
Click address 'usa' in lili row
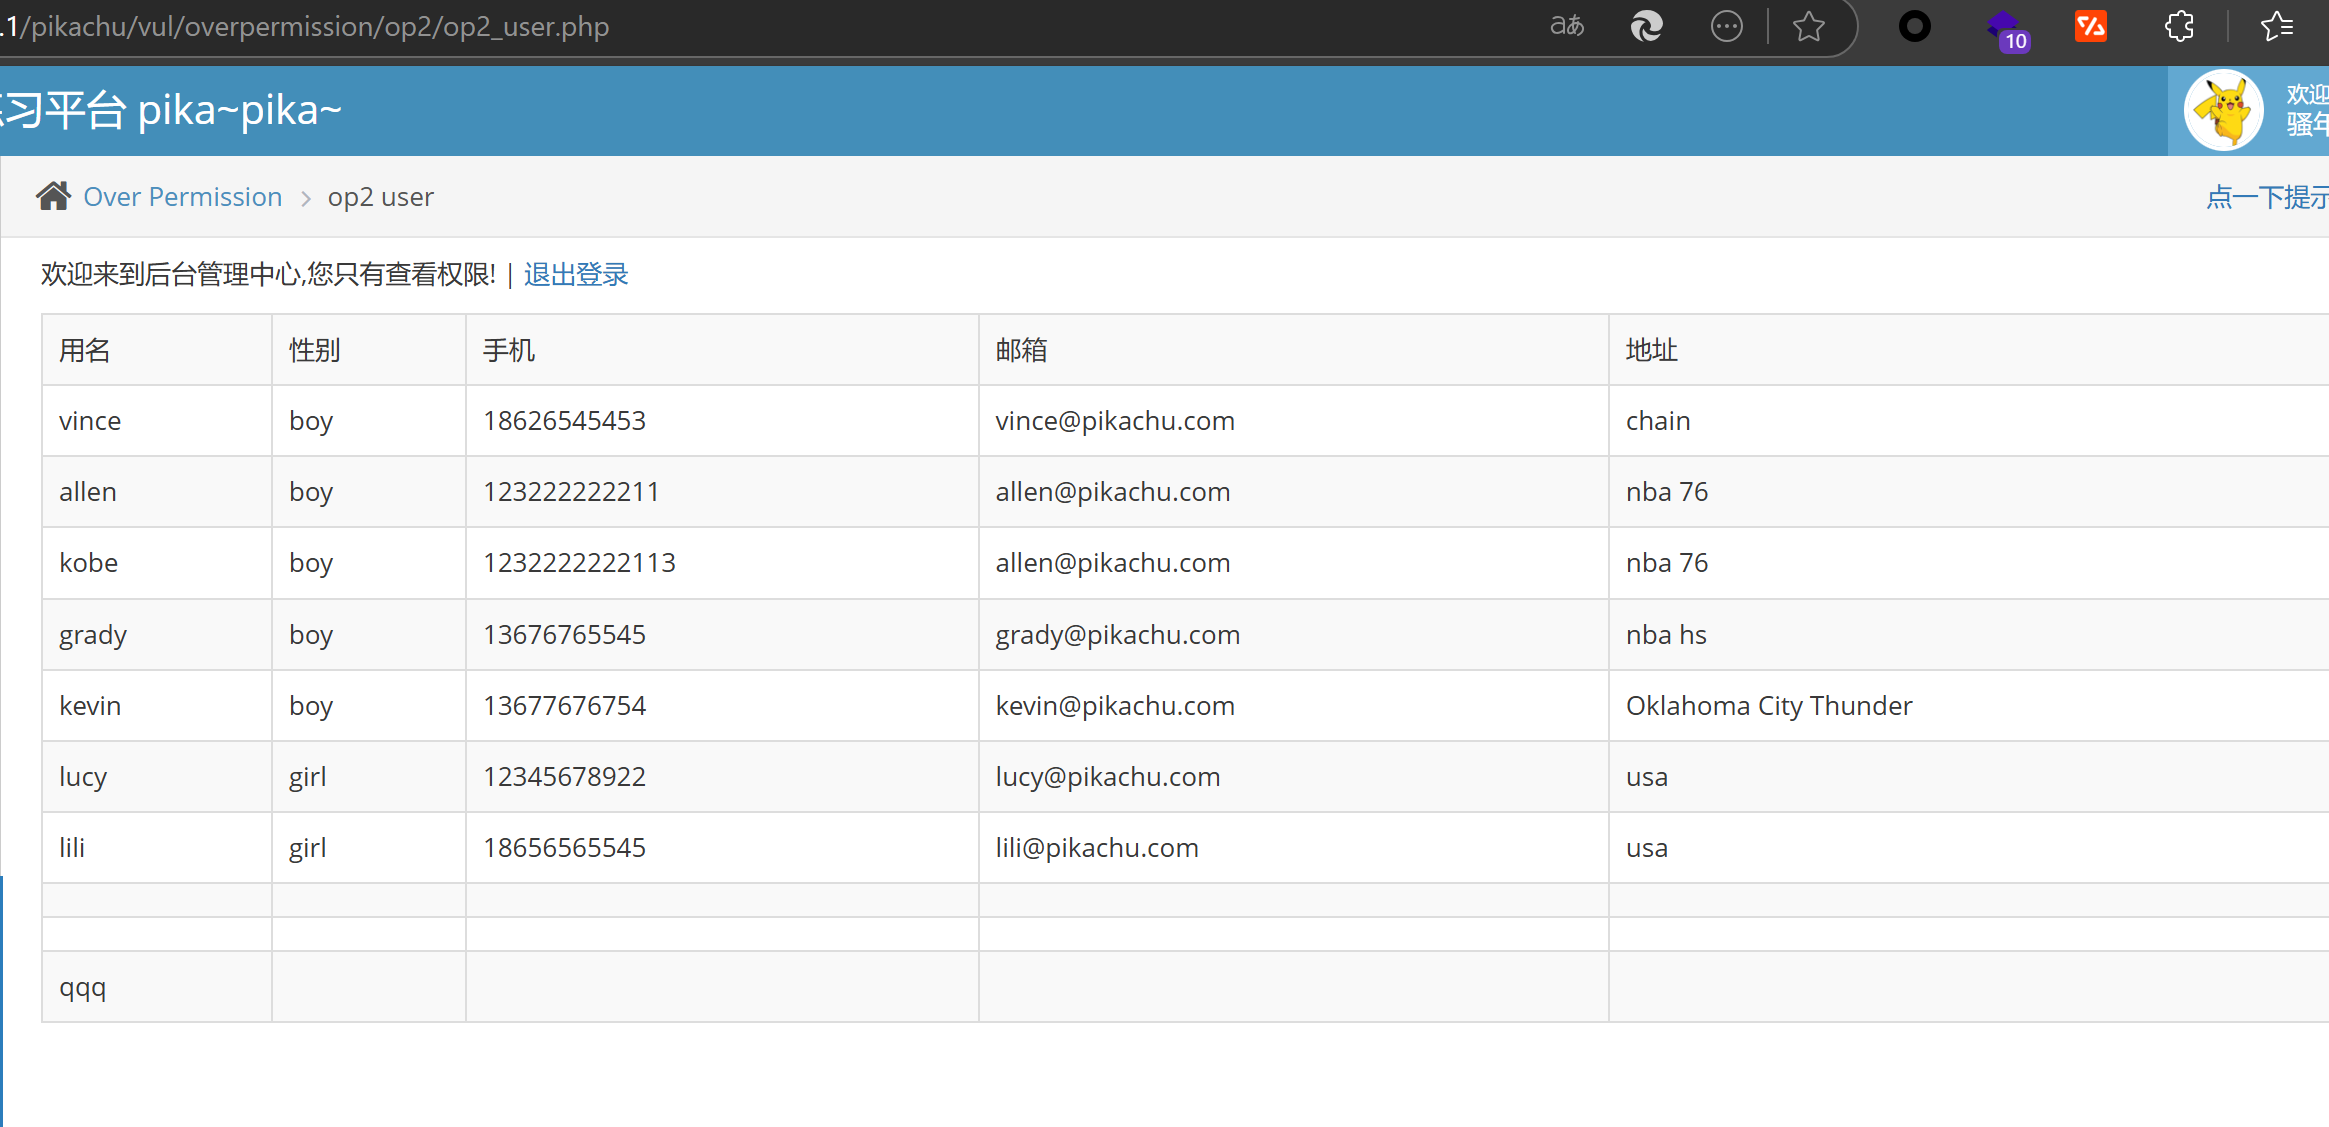tap(1647, 849)
